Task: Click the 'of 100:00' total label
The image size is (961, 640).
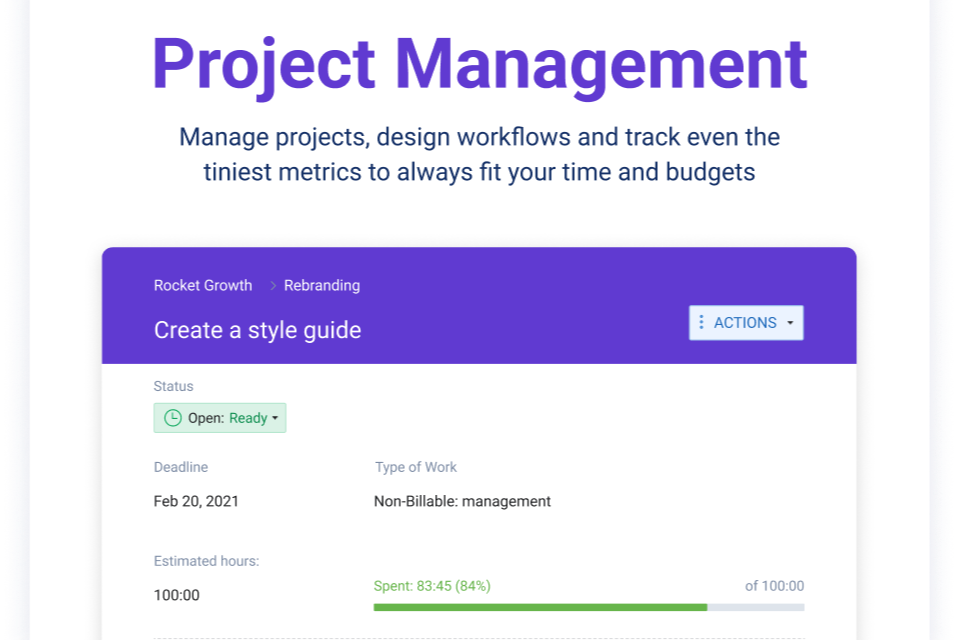Action: click(x=774, y=586)
